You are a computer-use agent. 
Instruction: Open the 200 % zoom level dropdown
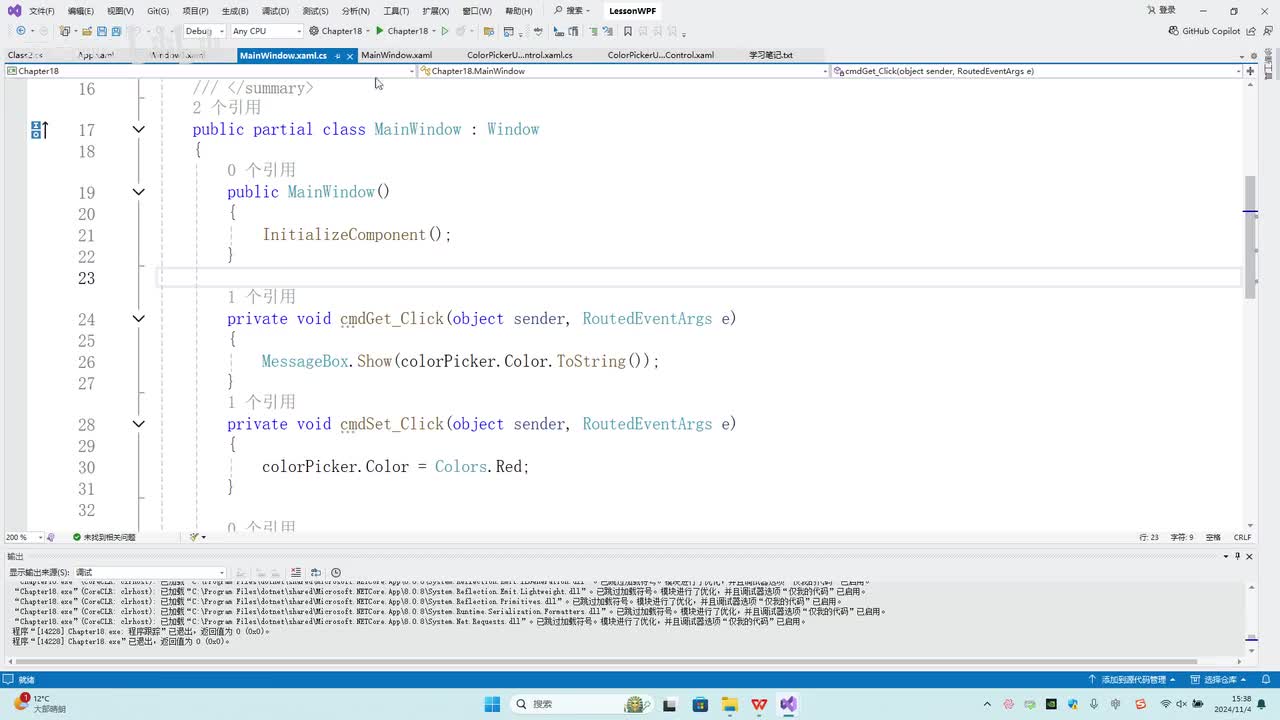24,537
